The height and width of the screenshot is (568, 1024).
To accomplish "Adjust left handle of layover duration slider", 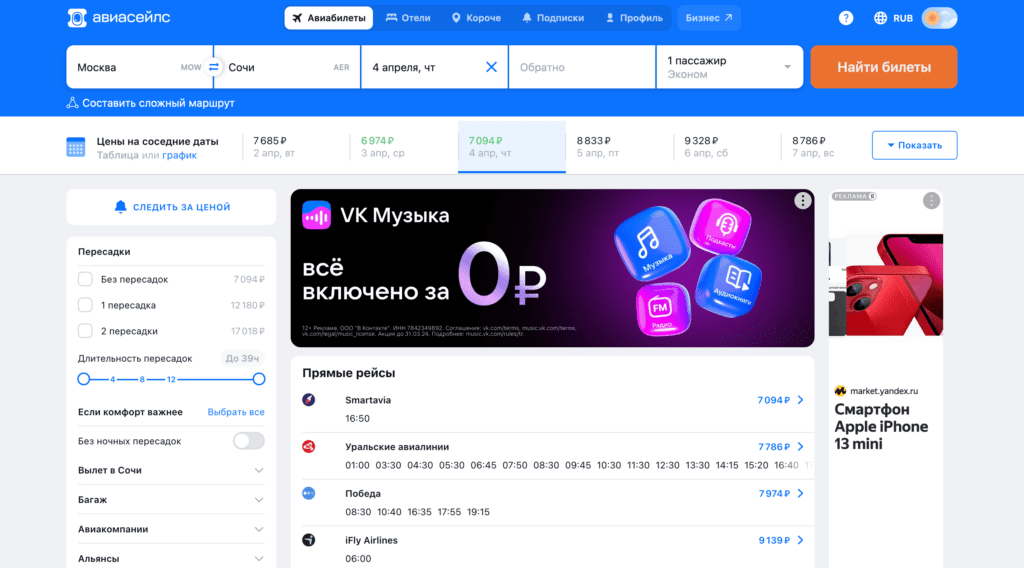I will [84, 379].
